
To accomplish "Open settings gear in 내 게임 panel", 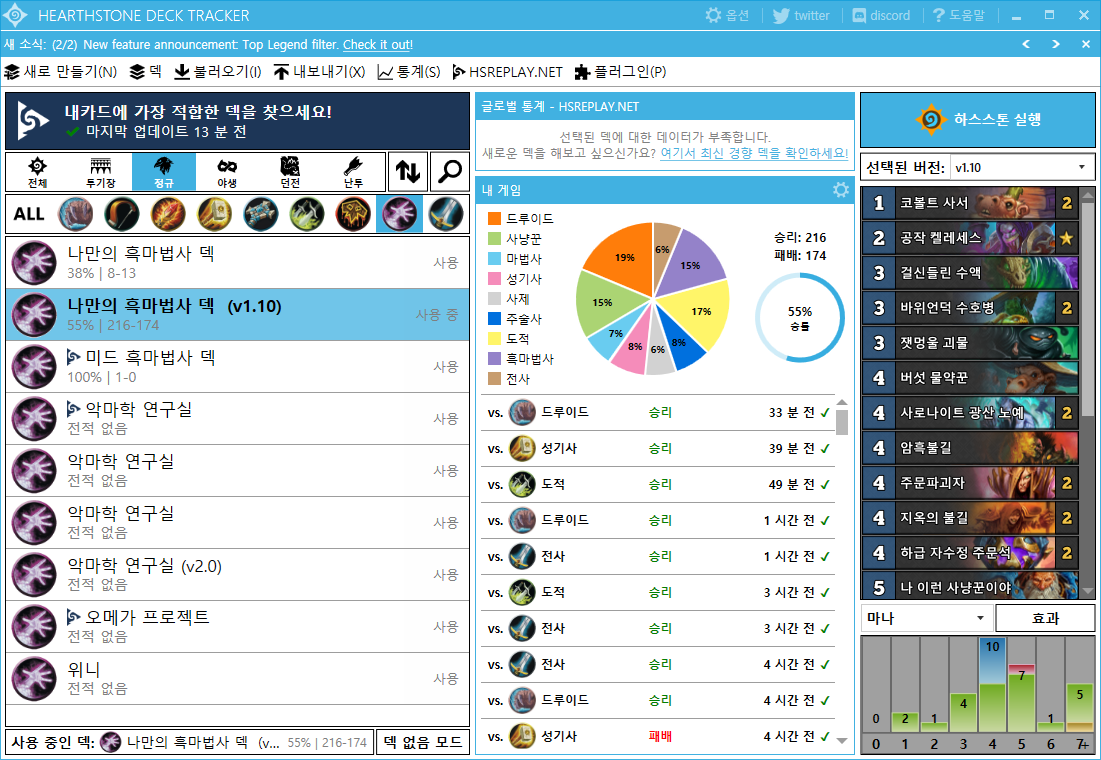I will coord(840,190).
